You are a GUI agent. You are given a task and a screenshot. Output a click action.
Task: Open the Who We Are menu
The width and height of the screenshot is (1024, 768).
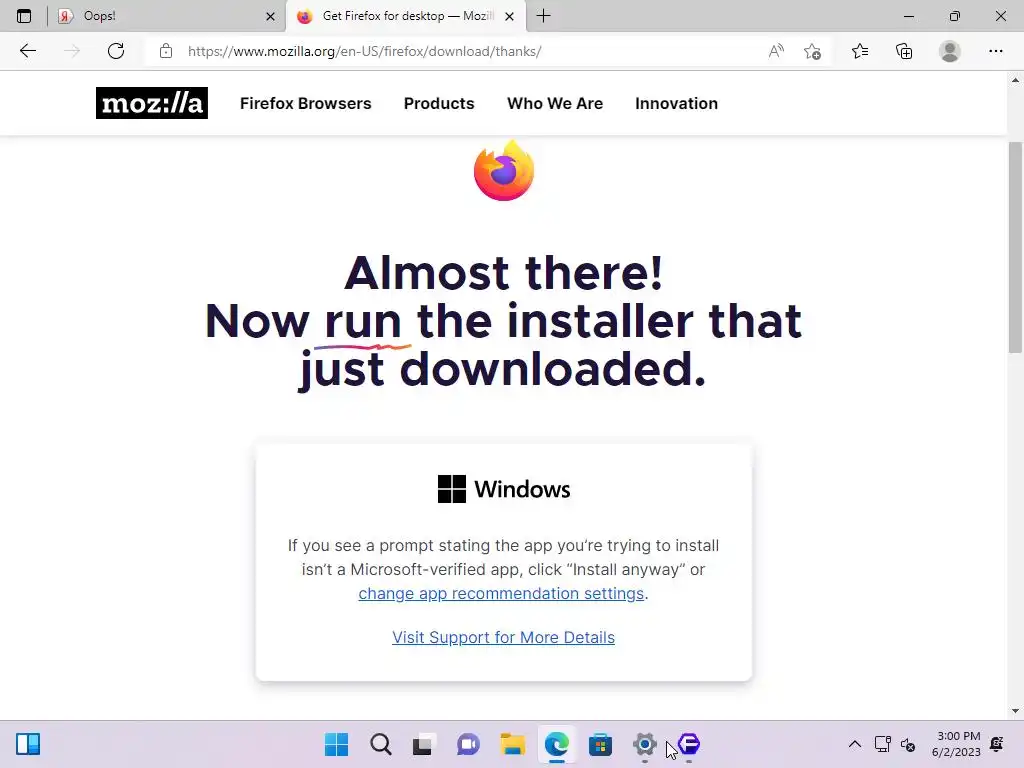point(555,104)
